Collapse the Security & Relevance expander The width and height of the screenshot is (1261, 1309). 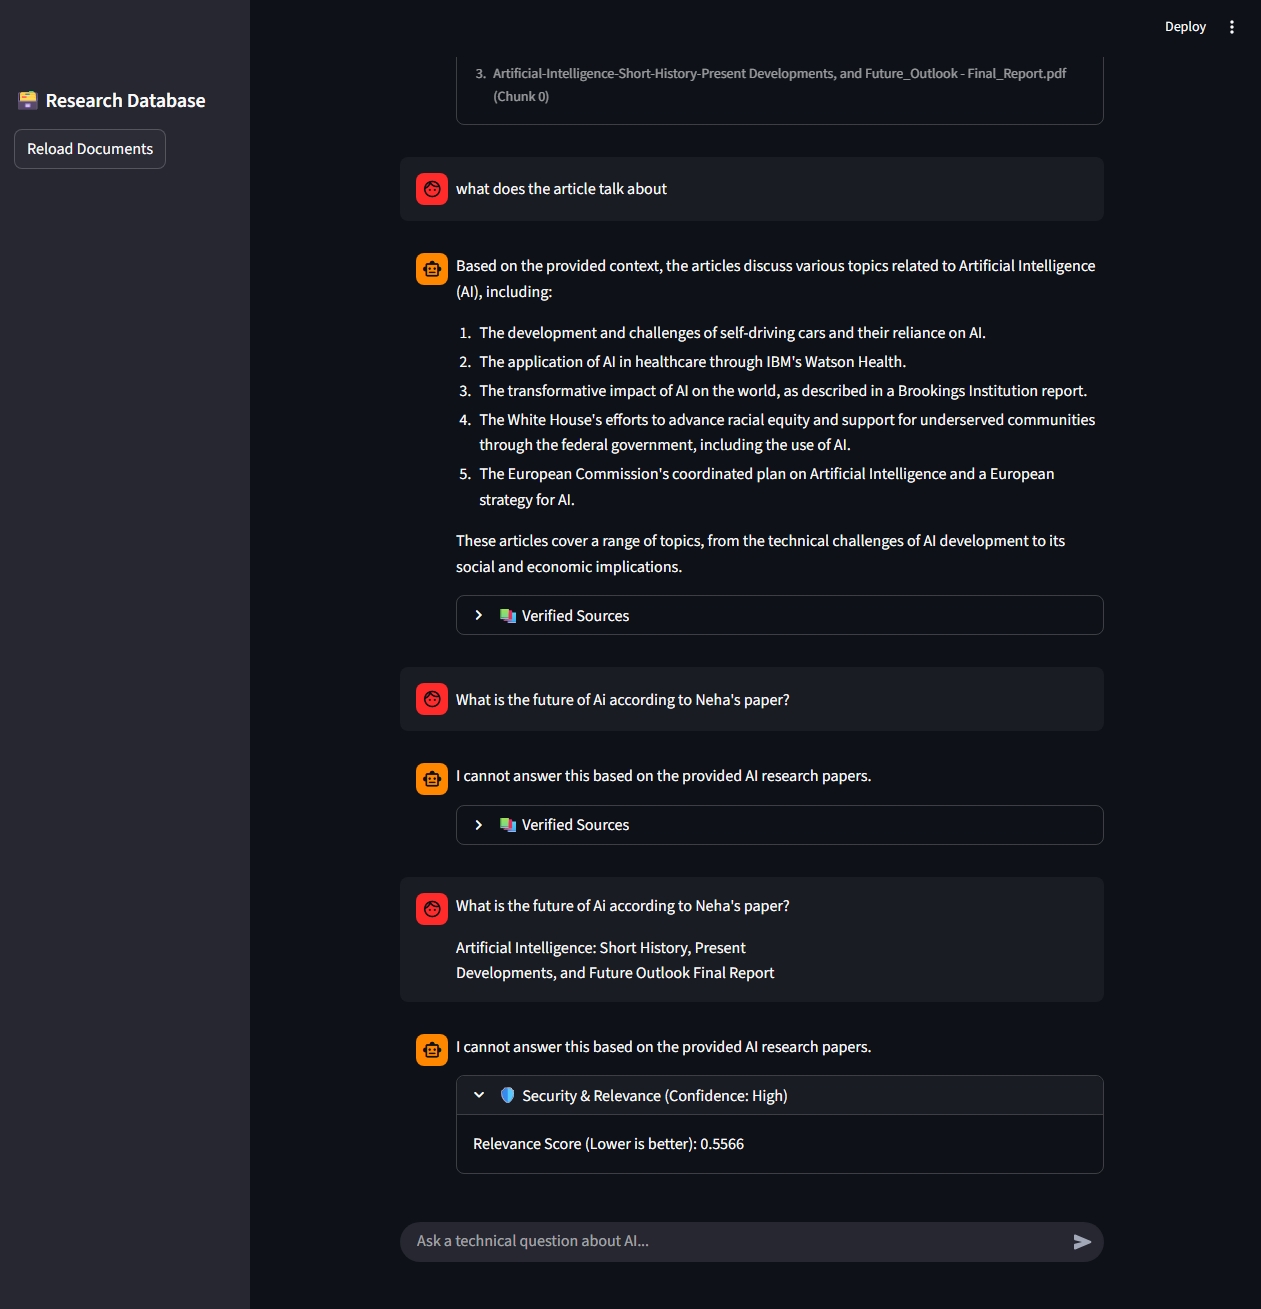(479, 1096)
